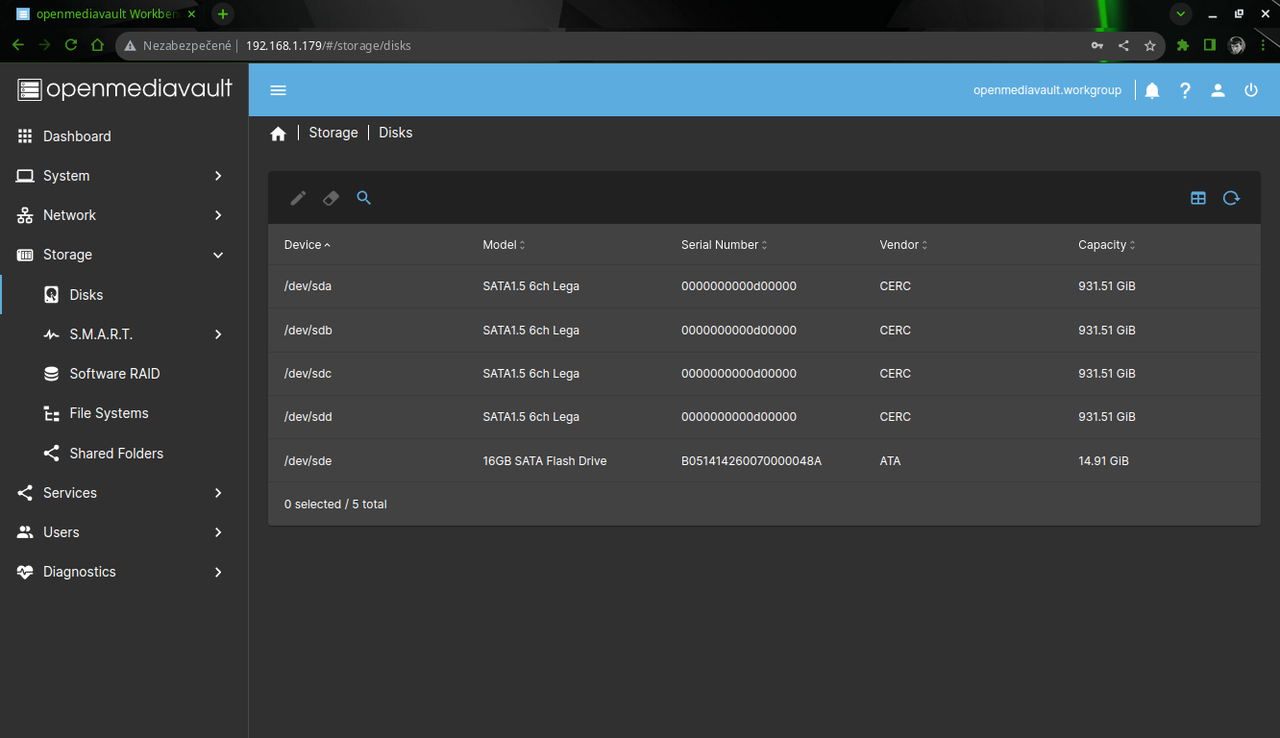
Task: Click the power icon in header
Action: pyautogui.click(x=1251, y=90)
